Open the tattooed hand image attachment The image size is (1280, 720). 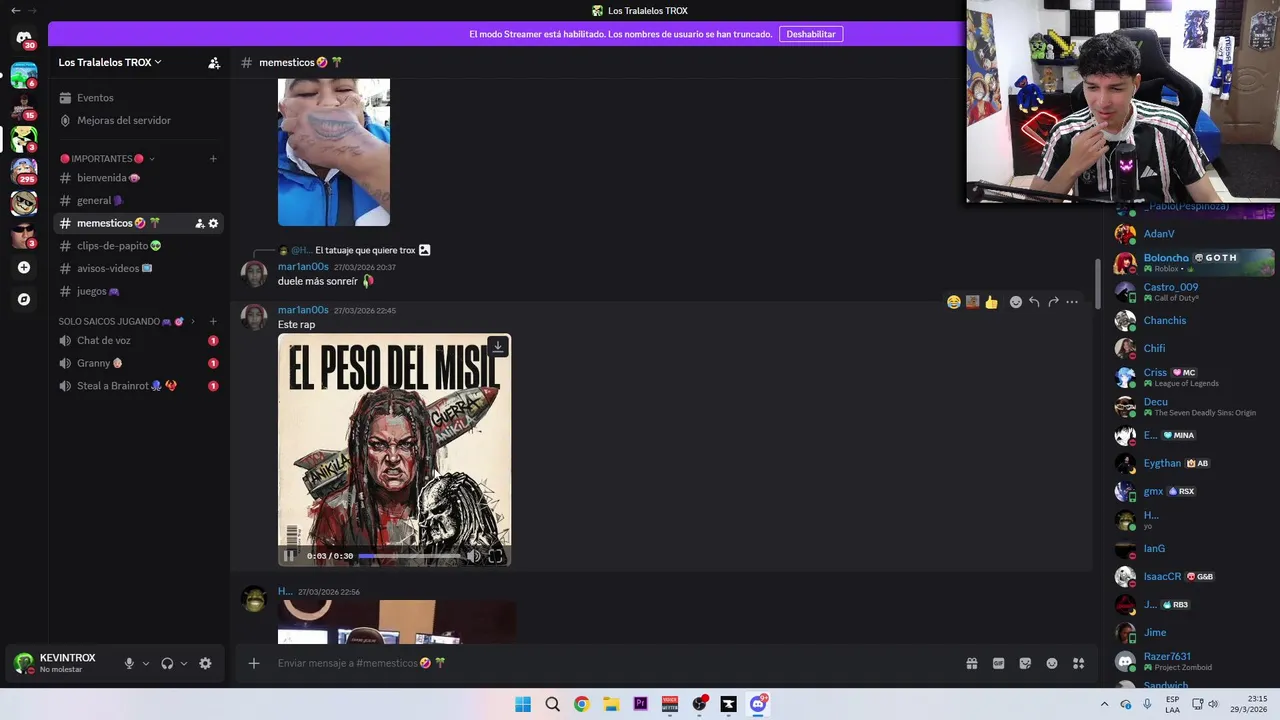pos(334,152)
